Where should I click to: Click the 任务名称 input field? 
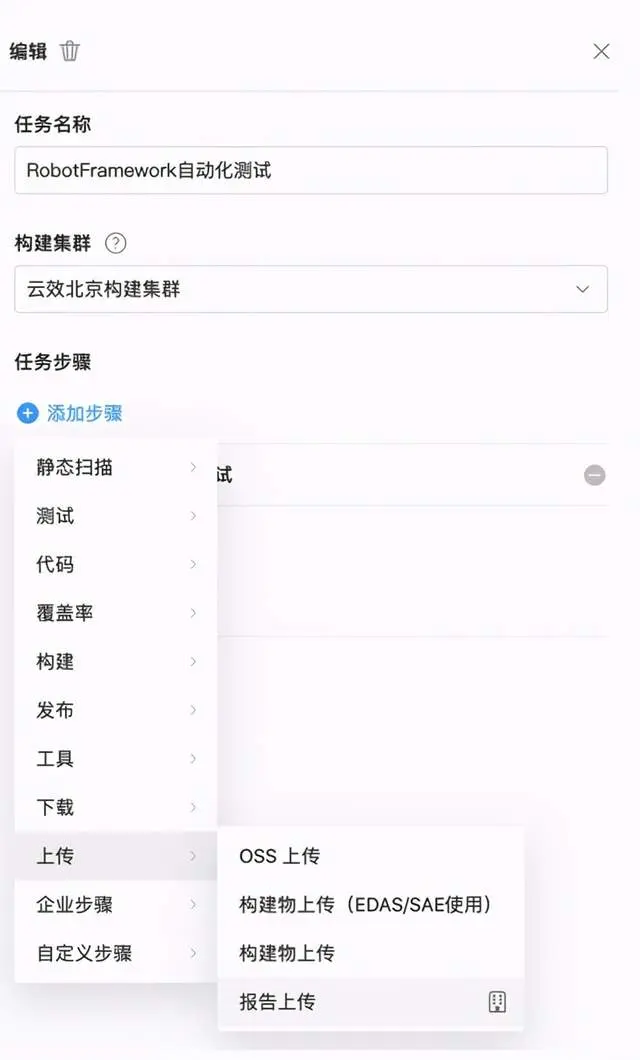point(311,170)
